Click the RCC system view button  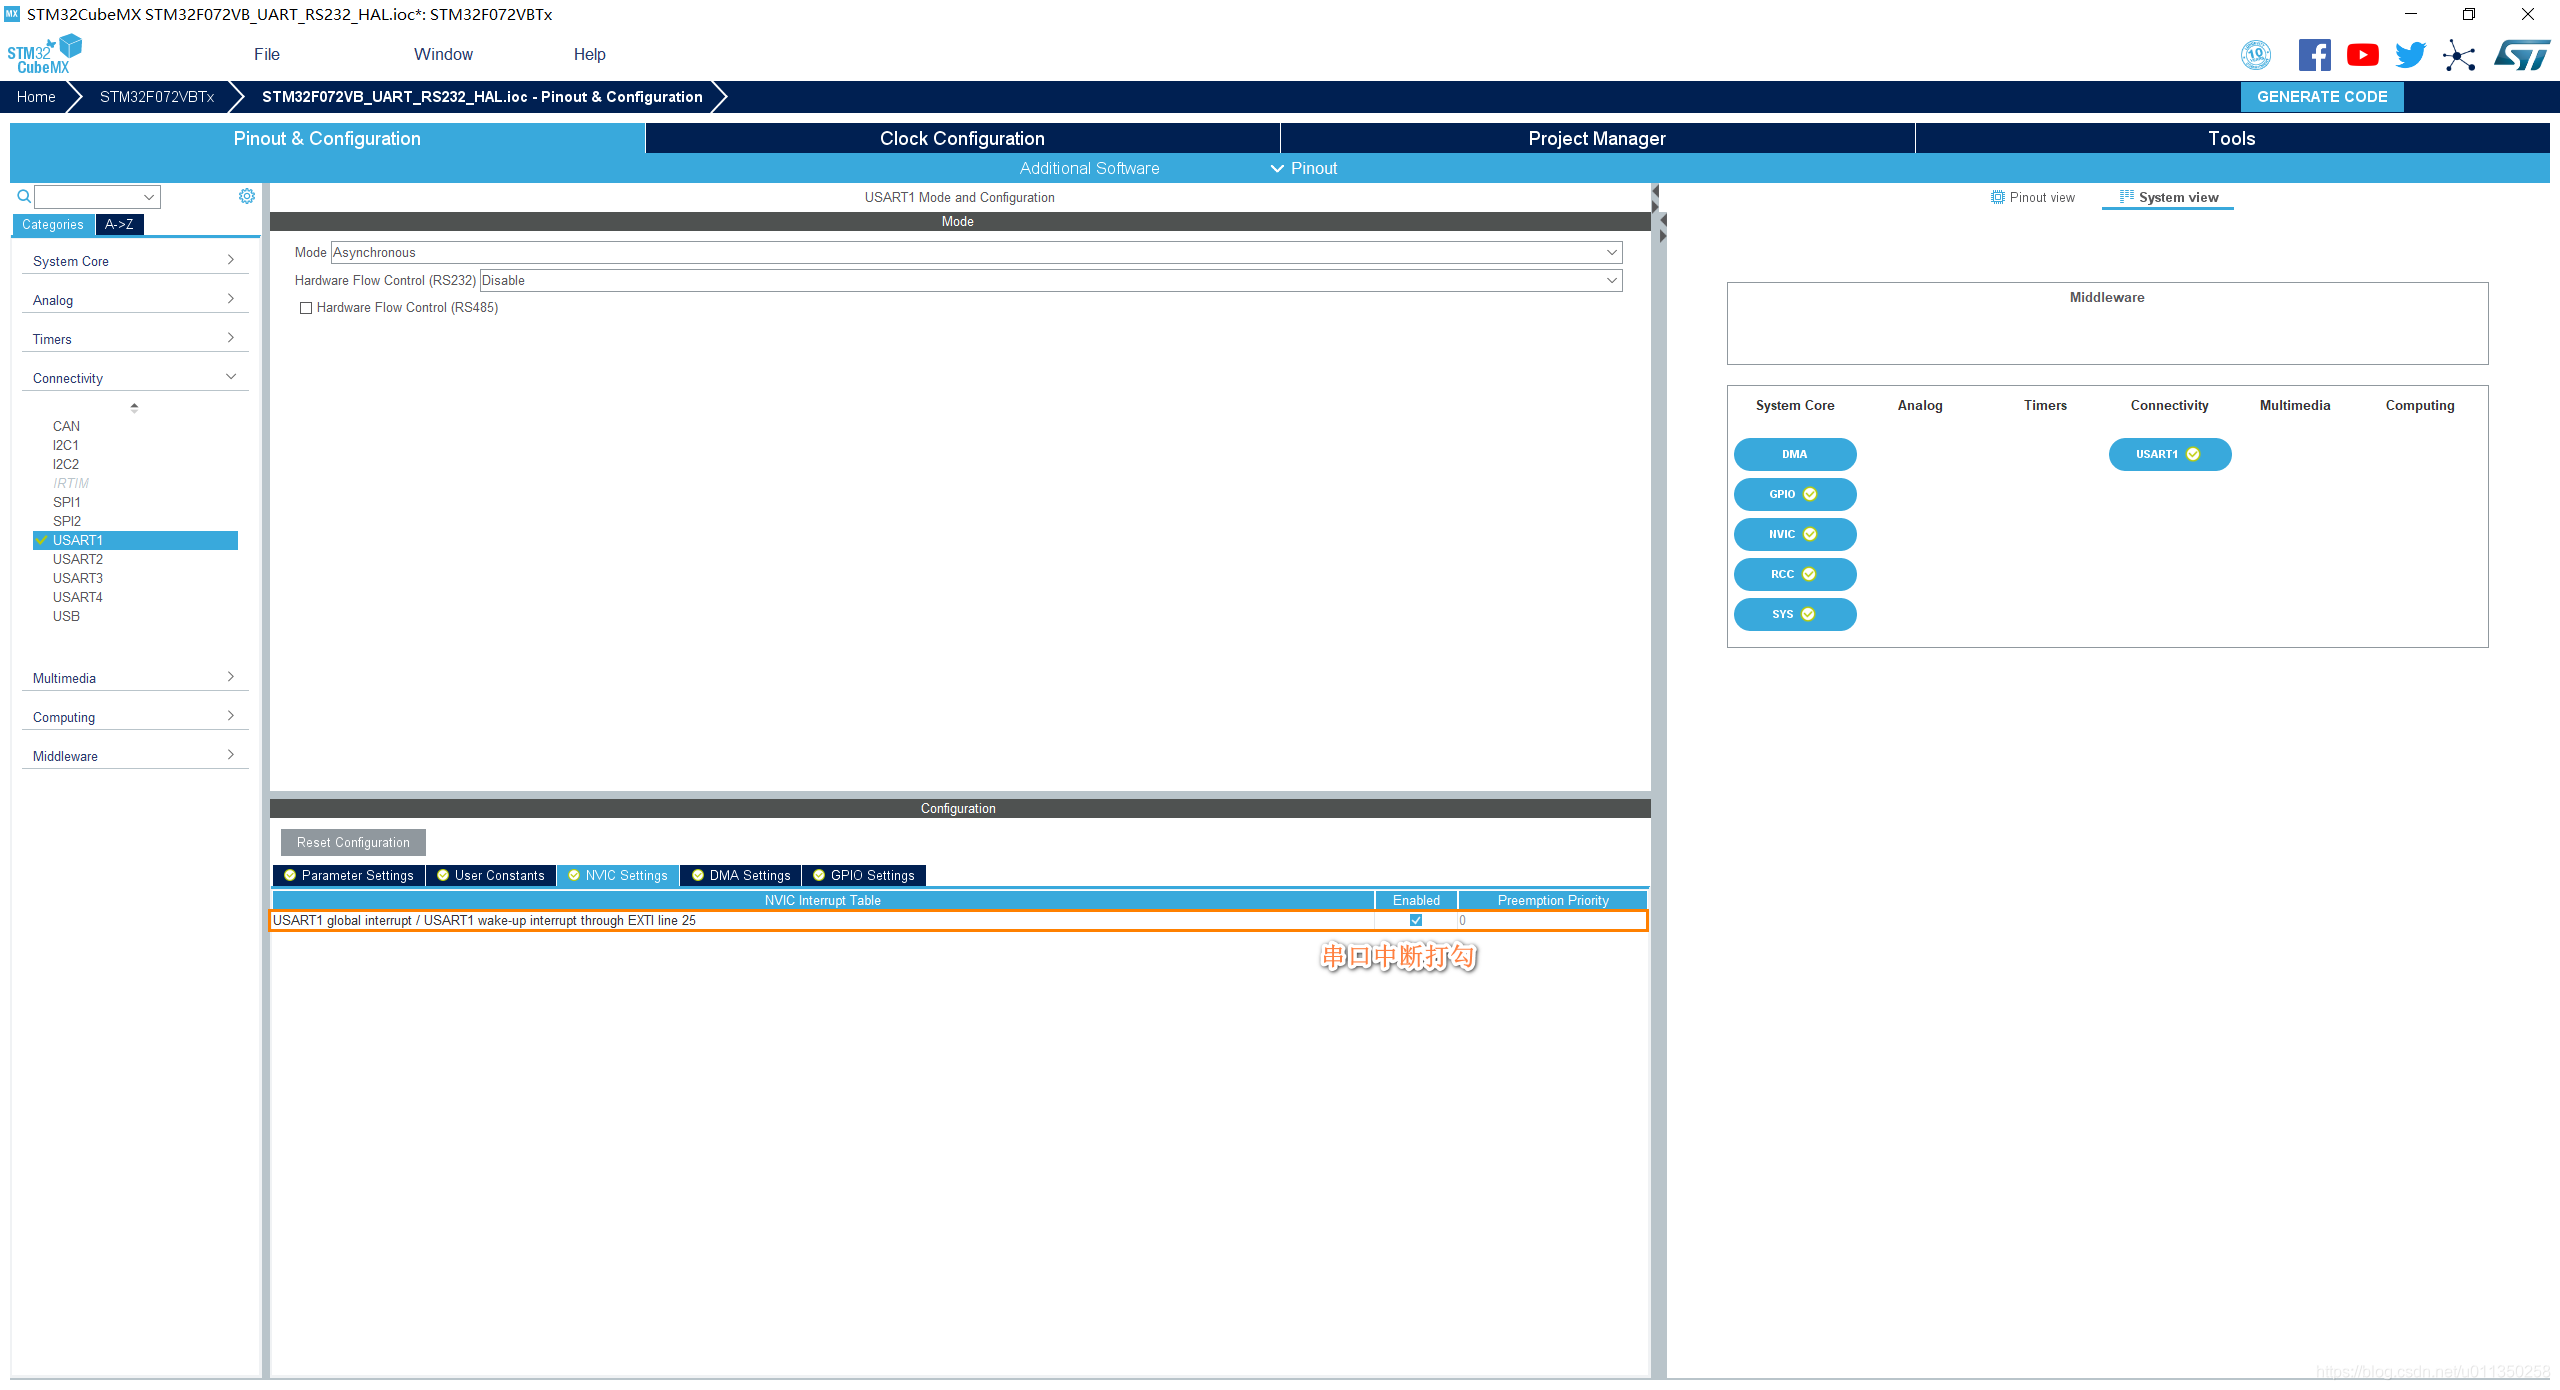pos(1795,574)
